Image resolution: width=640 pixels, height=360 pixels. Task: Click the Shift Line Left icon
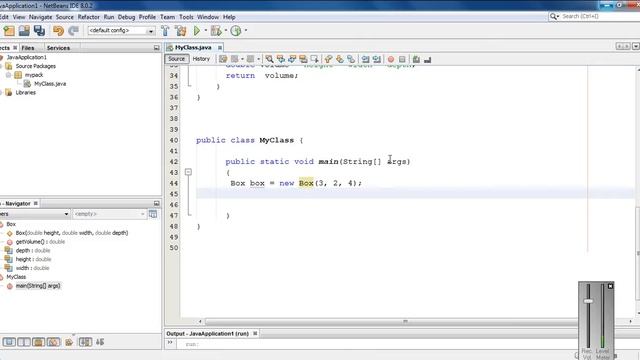click(365, 59)
